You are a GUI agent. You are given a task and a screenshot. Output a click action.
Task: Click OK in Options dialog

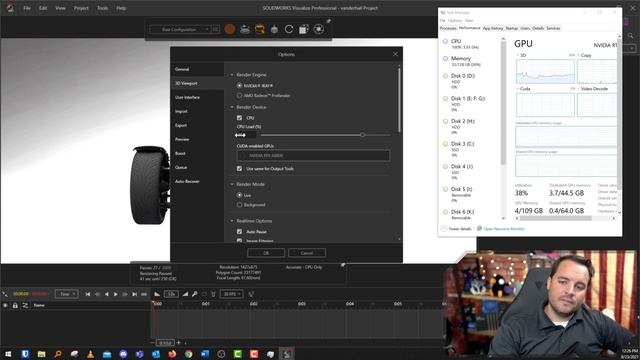266,253
